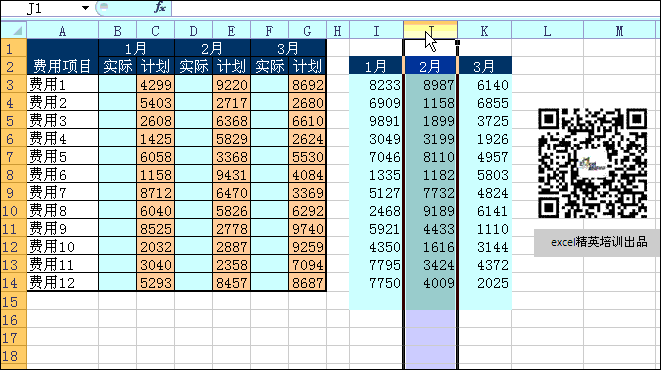Select the 费用12 cell
The height and width of the screenshot is (370, 661).
(62, 282)
